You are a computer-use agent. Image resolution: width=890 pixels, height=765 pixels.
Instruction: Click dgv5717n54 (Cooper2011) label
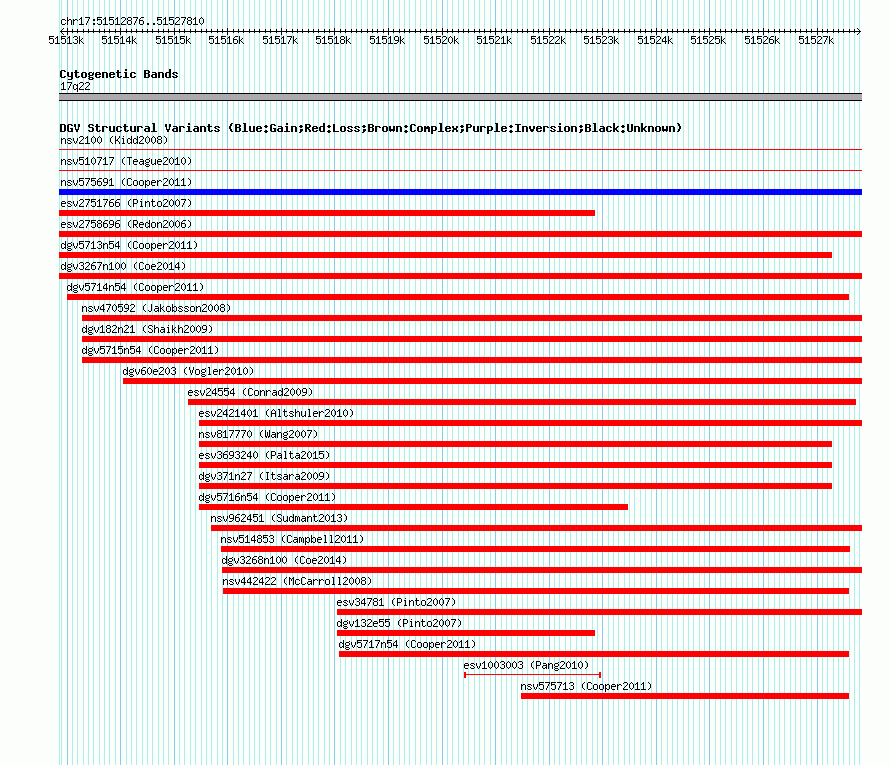407,644
